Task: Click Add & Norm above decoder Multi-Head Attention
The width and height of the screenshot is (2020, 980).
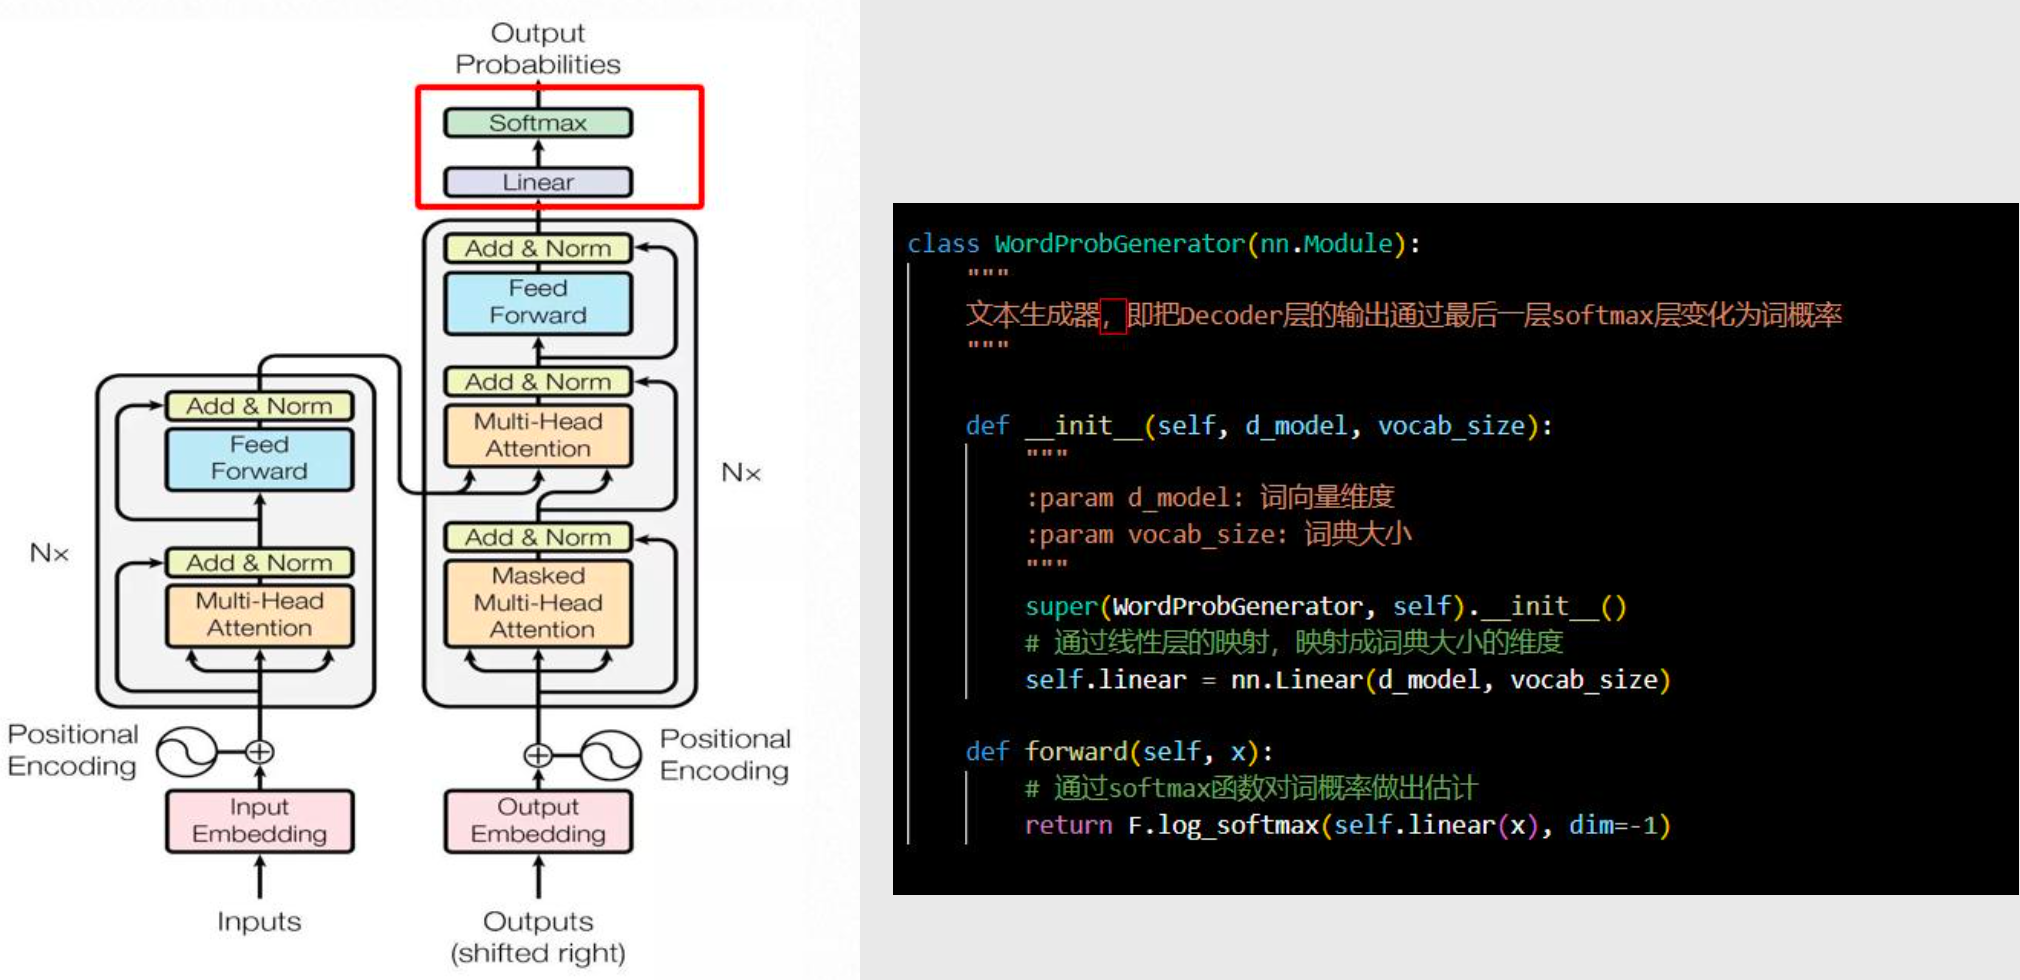Action: [x=538, y=382]
